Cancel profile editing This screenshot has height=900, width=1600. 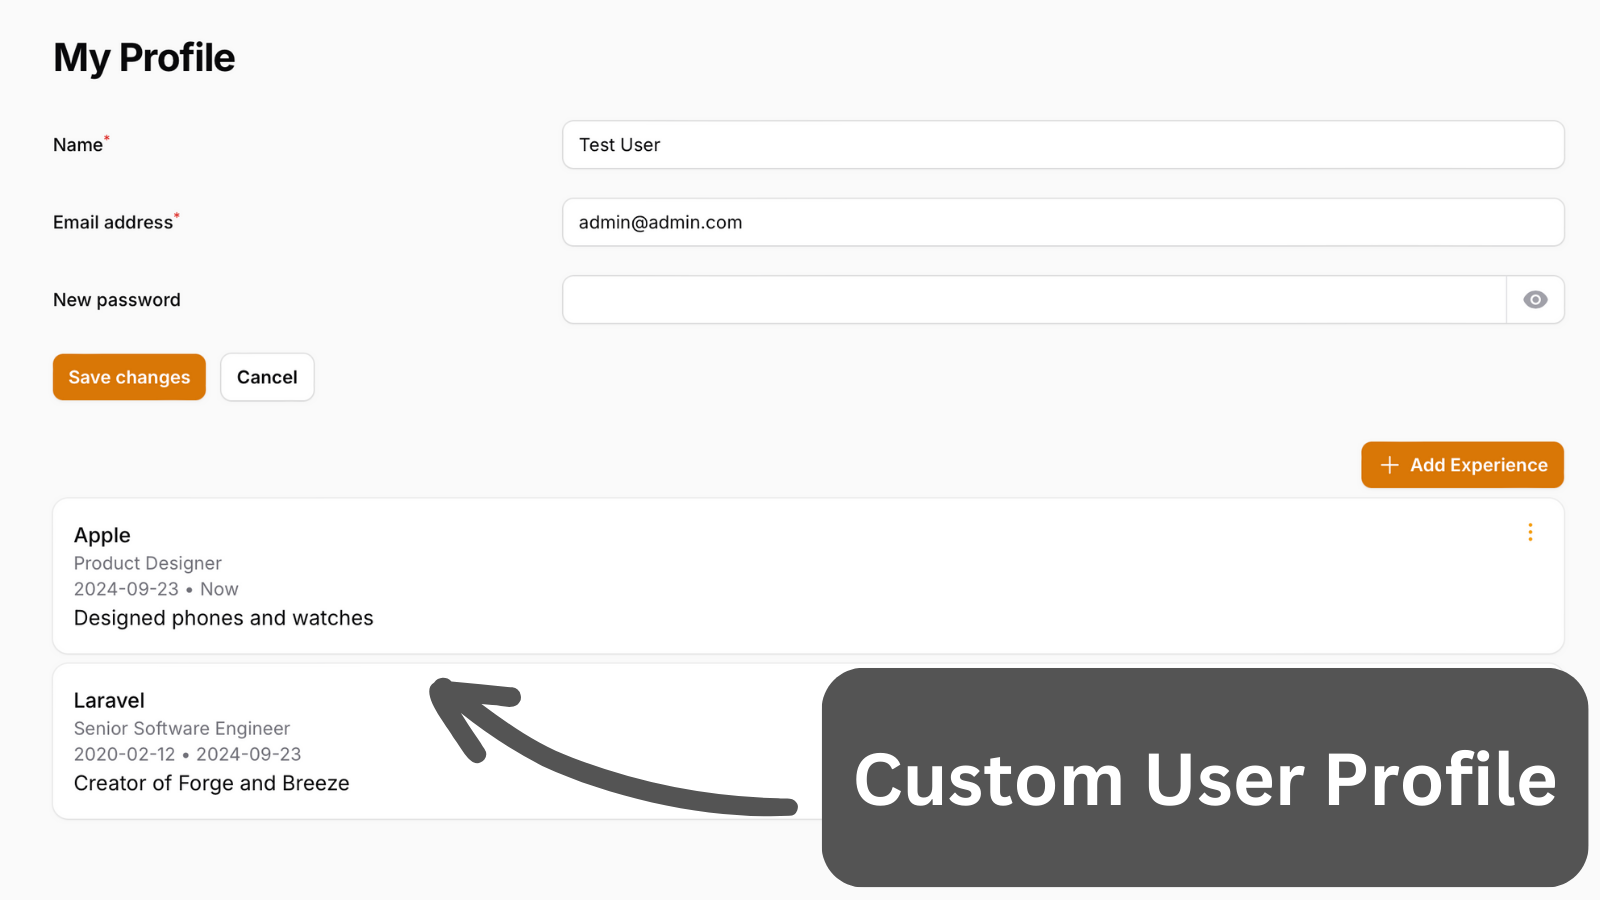click(267, 377)
